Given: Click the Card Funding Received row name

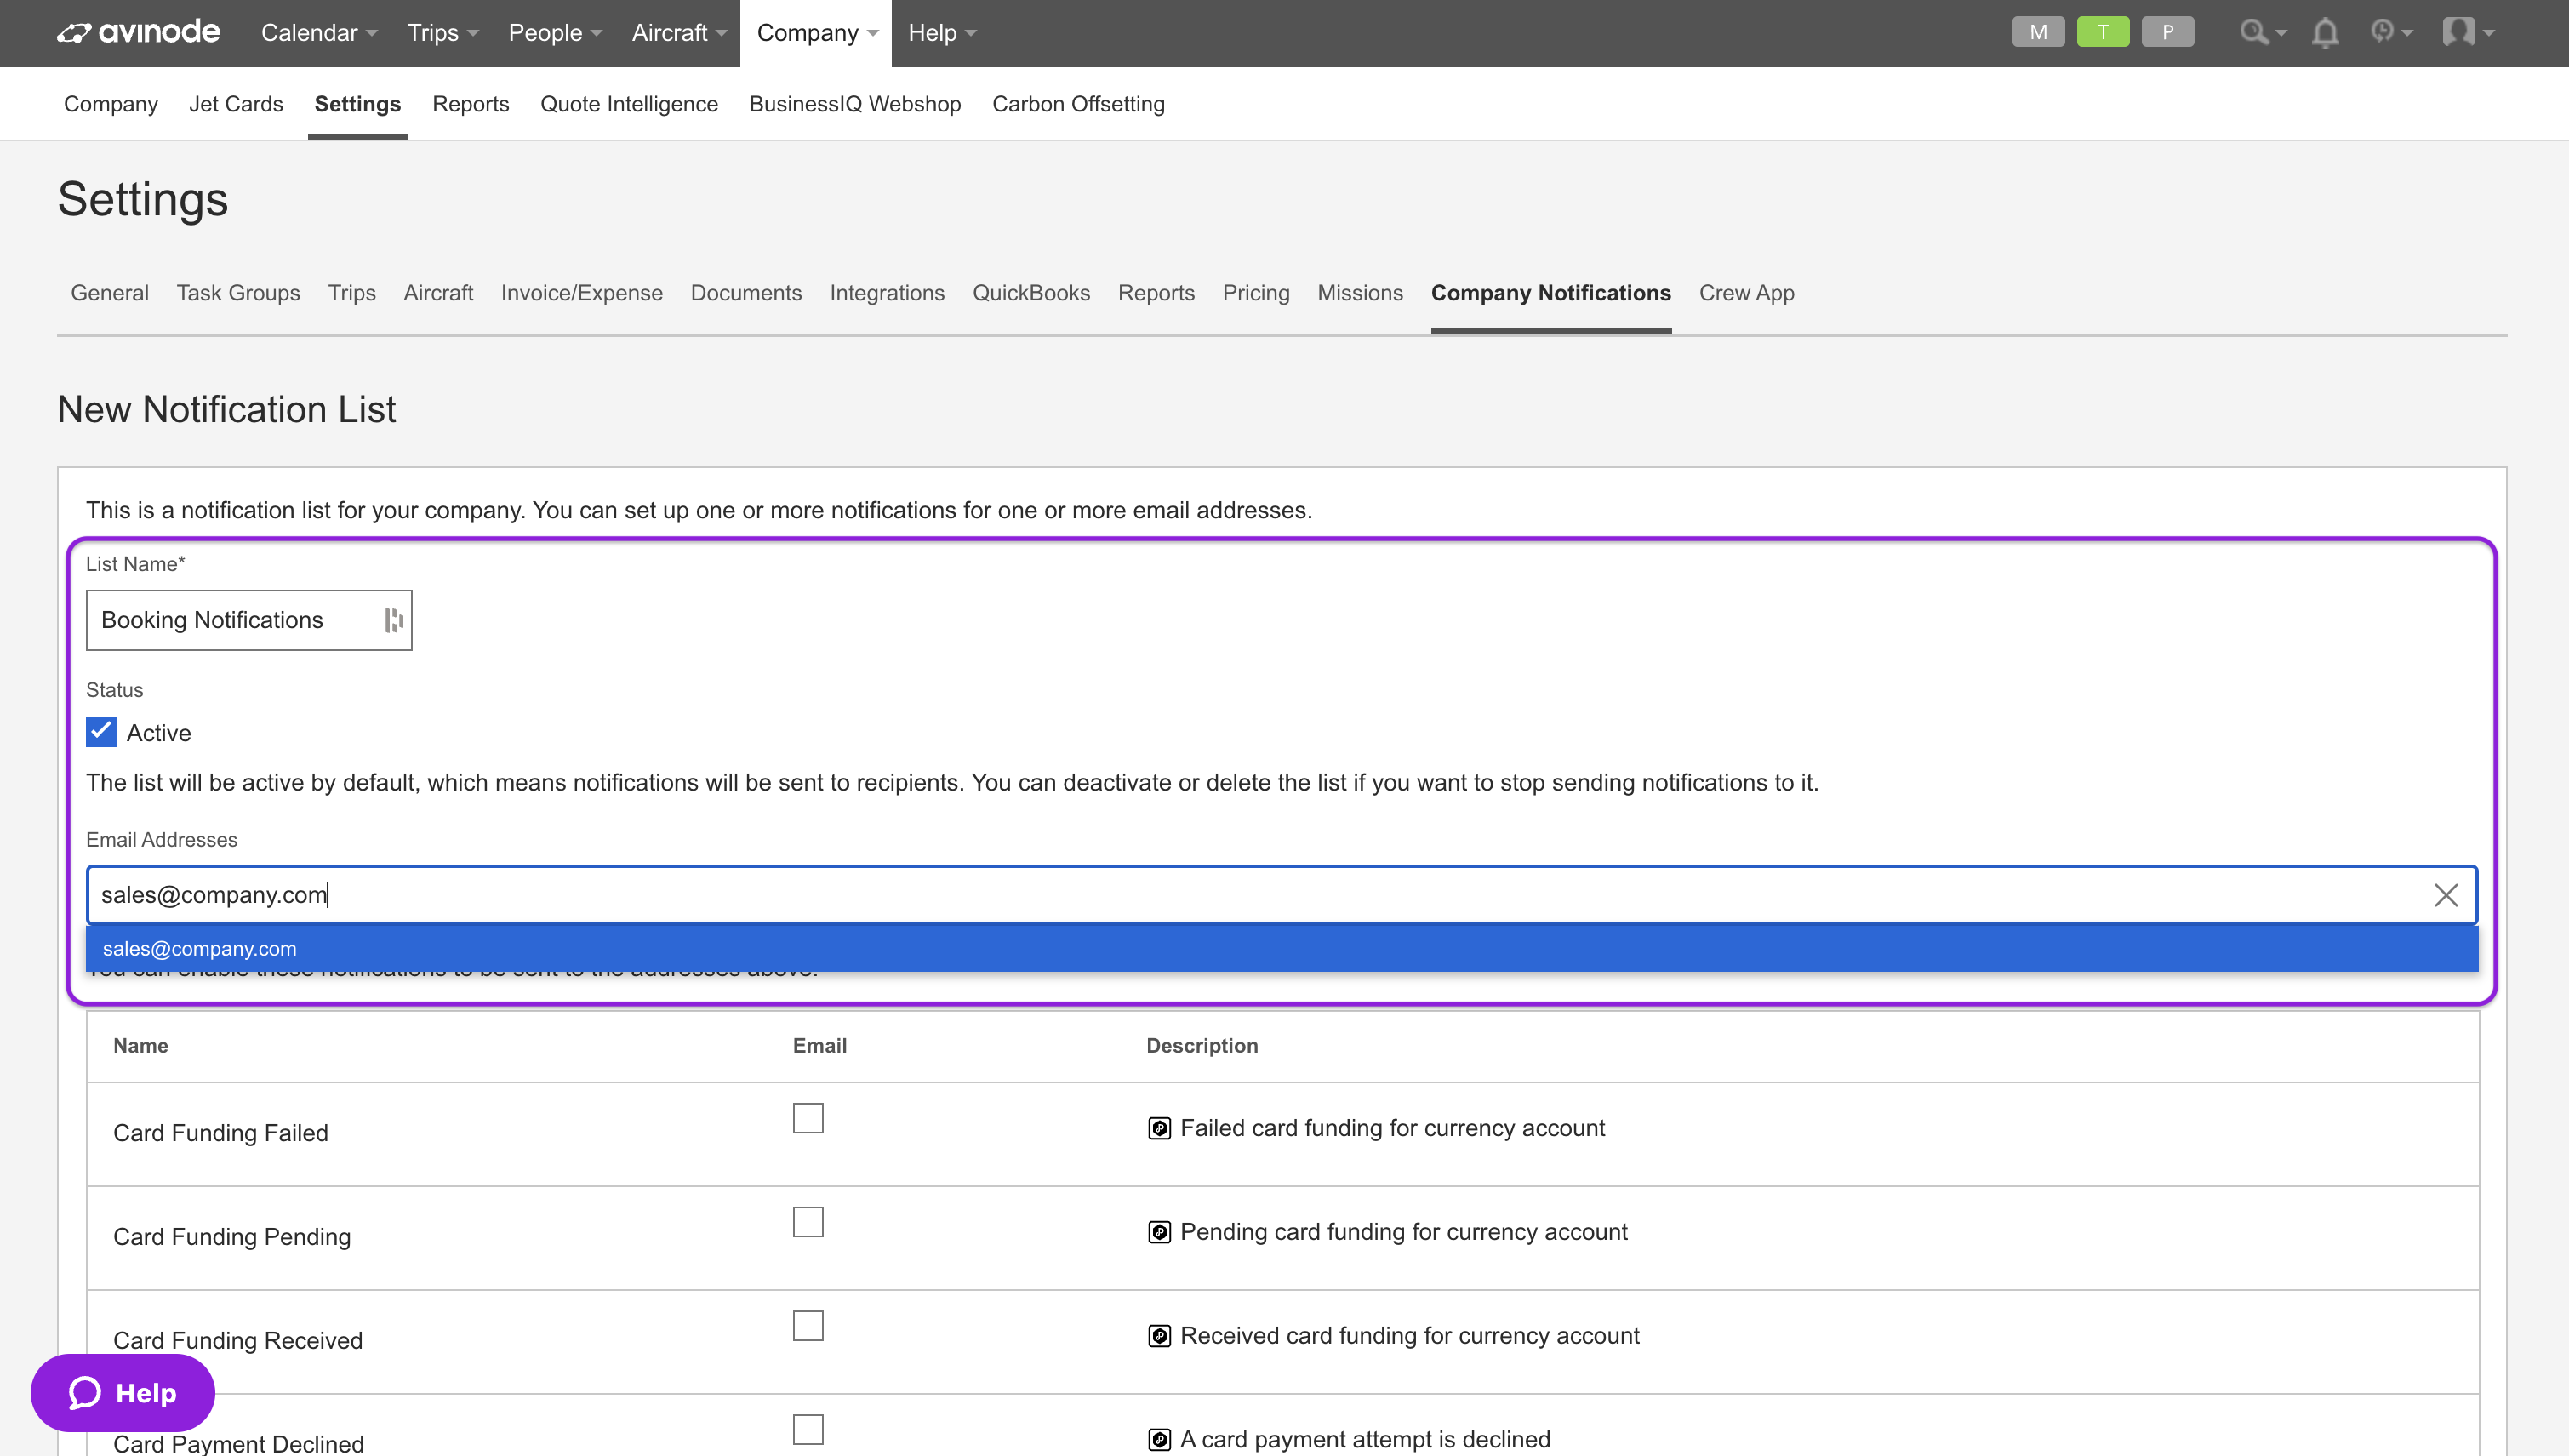Looking at the screenshot, I should 238,1341.
